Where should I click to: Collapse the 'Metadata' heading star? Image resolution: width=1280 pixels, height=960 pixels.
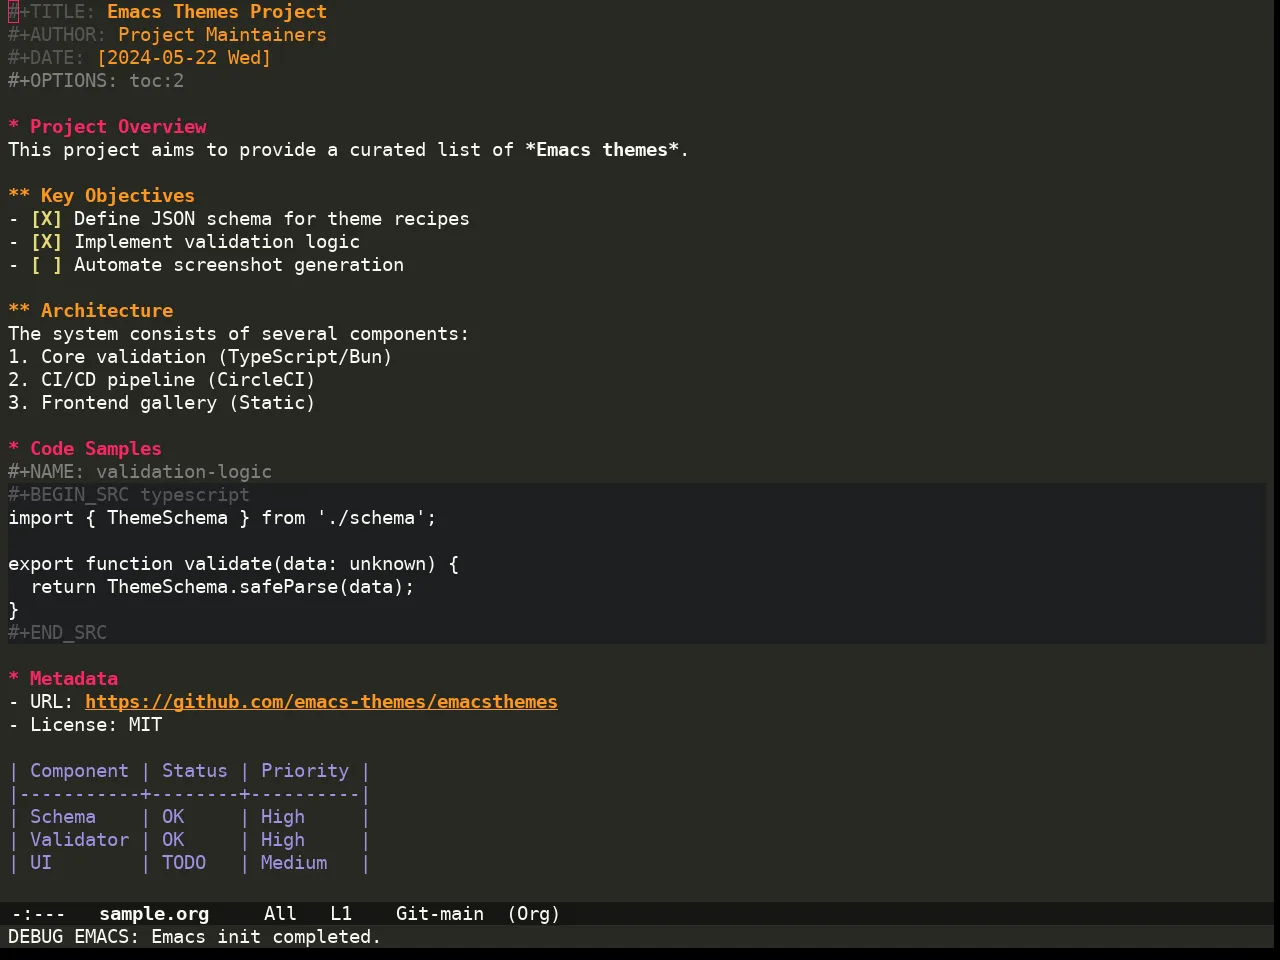pos(13,679)
